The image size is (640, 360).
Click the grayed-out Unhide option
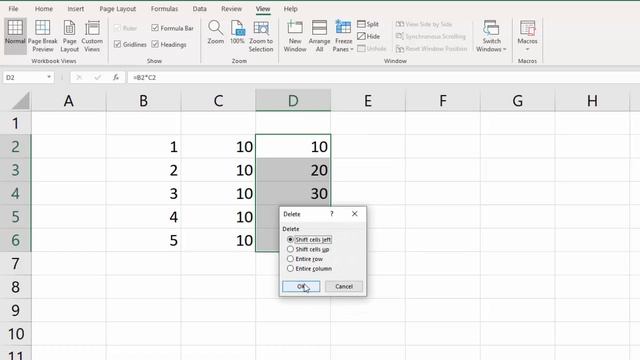[372, 49]
